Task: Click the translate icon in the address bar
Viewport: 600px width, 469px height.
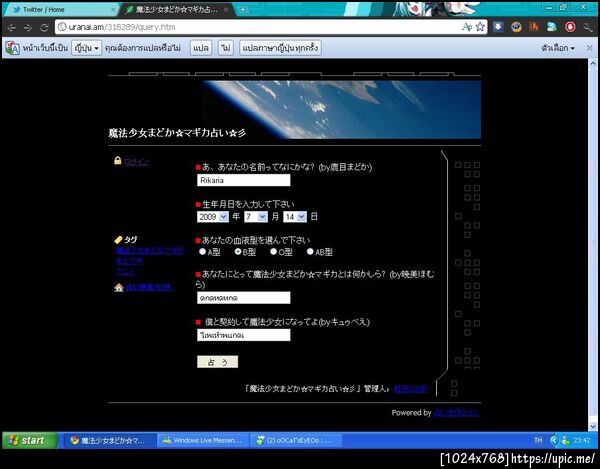Action: [x=467, y=27]
